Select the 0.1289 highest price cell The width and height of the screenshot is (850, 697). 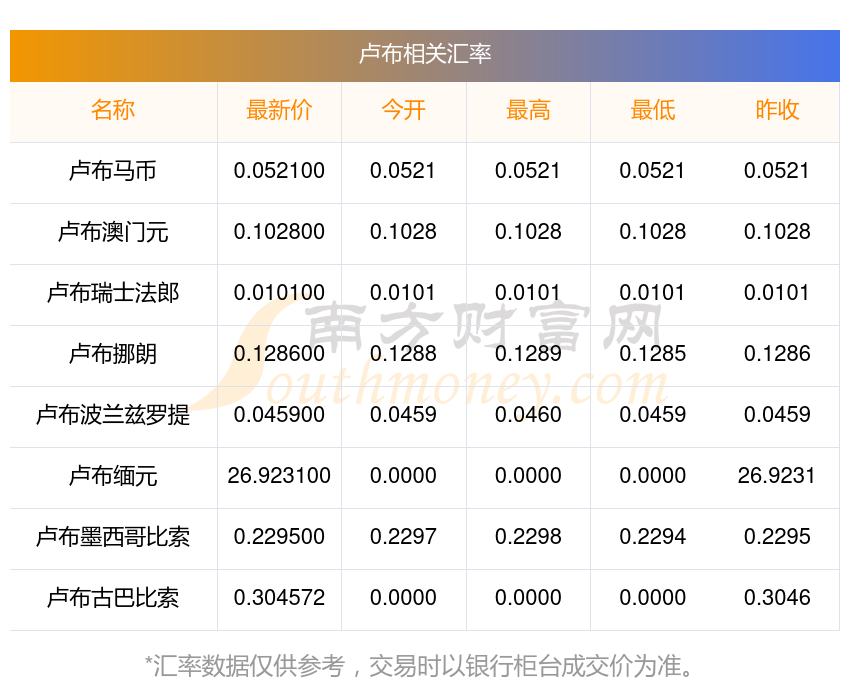pyautogui.click(x=528, y=354)
